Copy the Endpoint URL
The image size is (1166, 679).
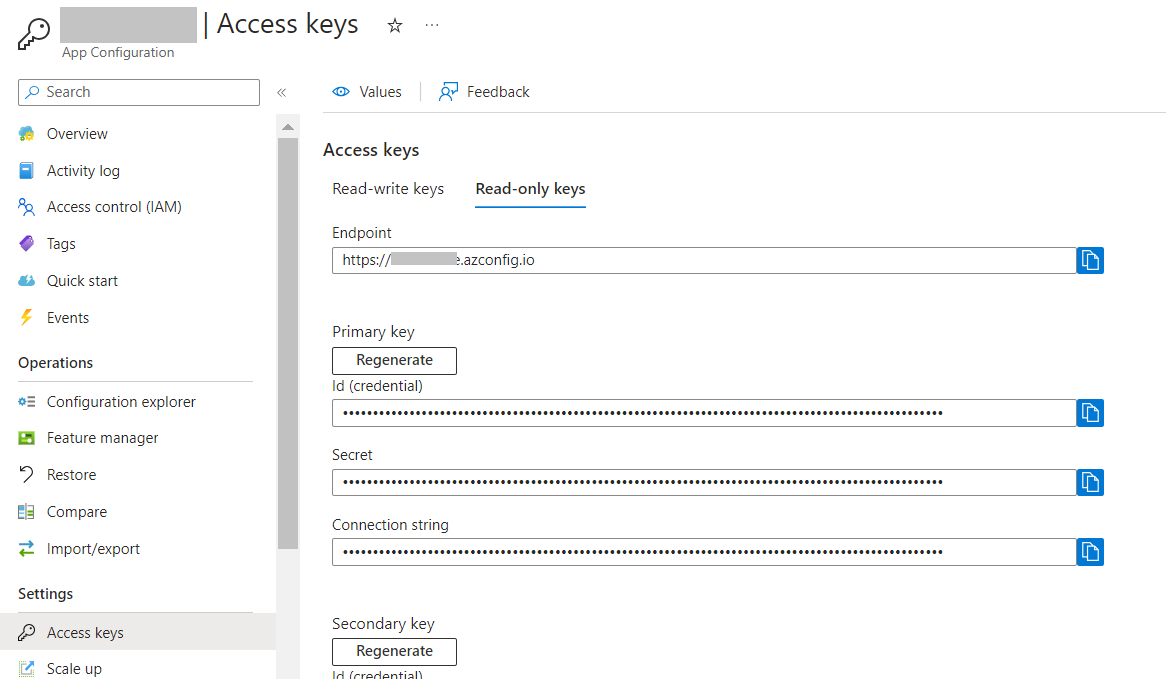point(1090,260)
